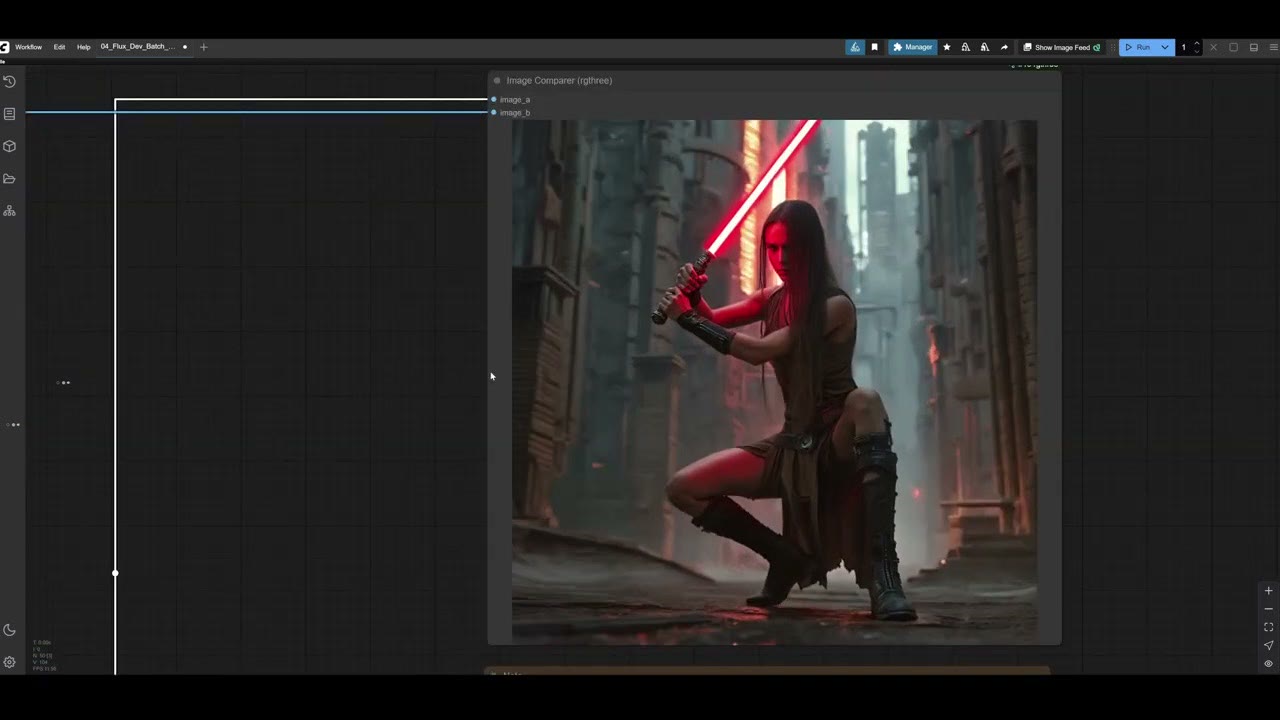This screenshot has width=1280, height=720.
Task: Select the Image Comparer (rgthree) node title
Action: (559, 80)
